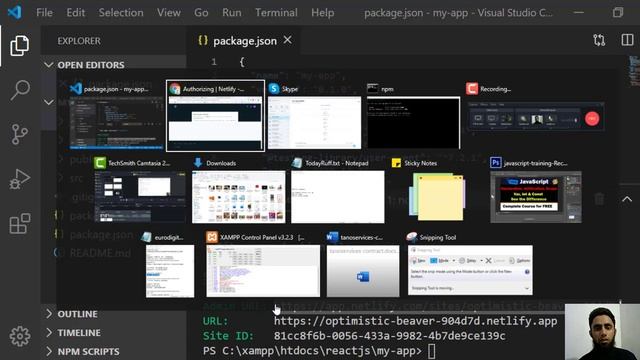Switch to tanoservices Word document thumbnail
Screen dimensions: 640x360
[x=363, y=271]
